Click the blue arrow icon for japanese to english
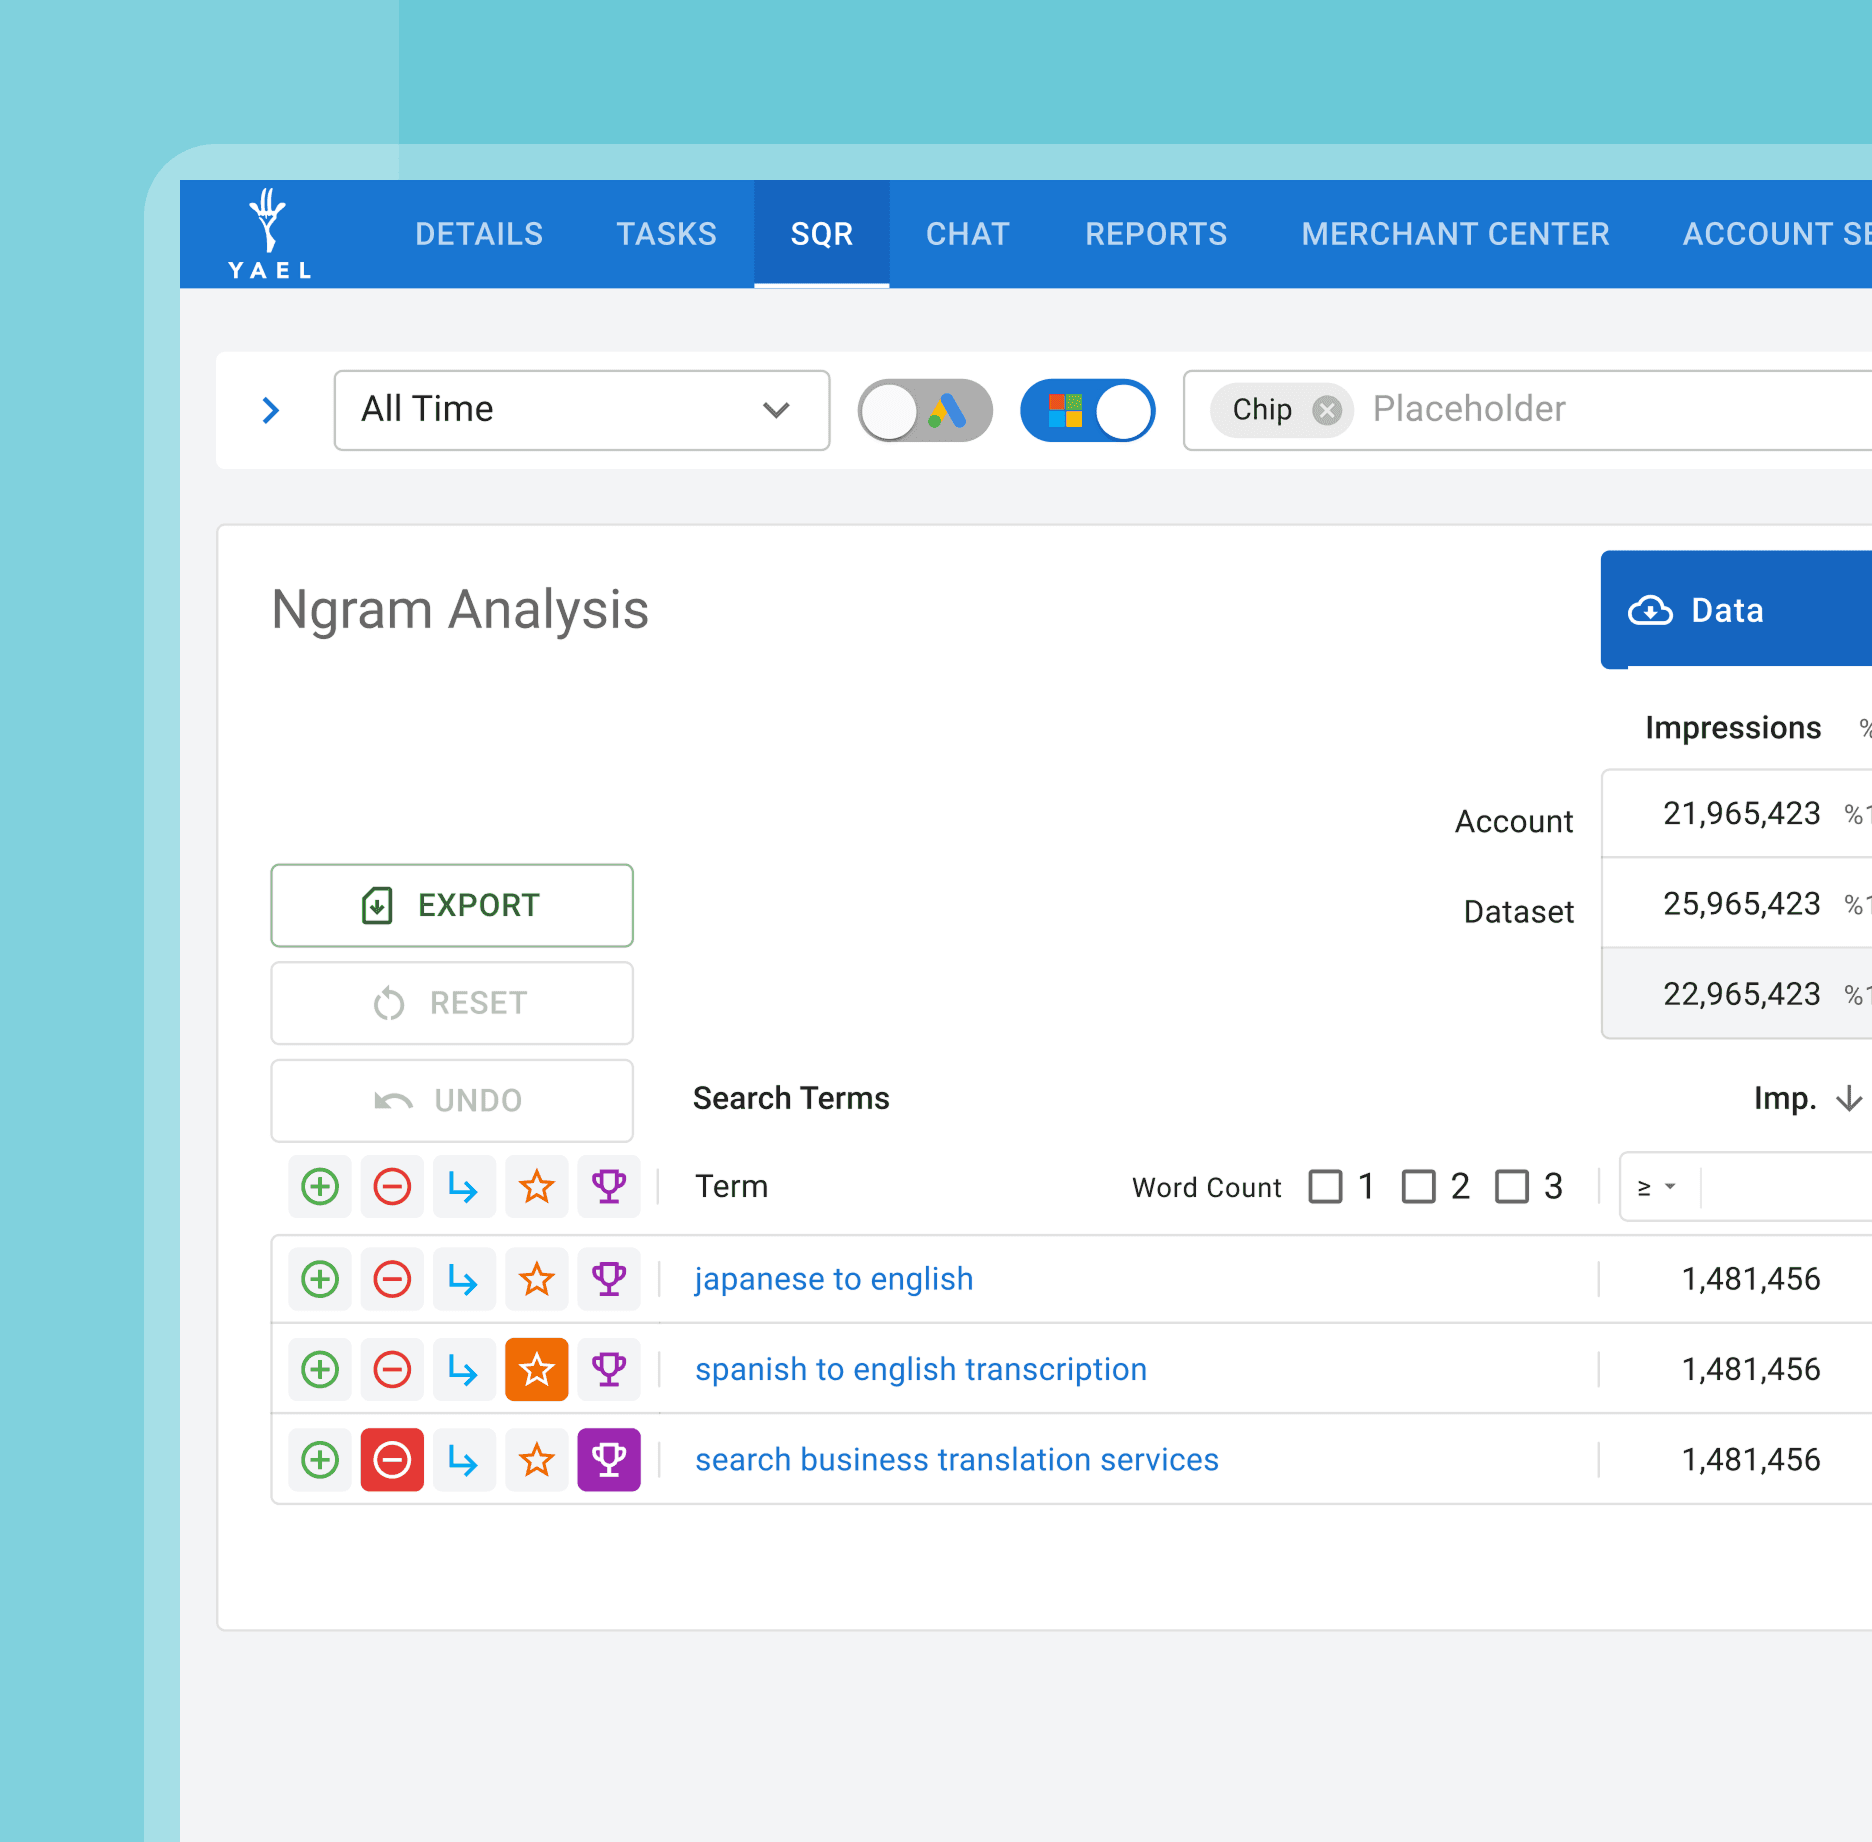 click(x=463, y=1279)
